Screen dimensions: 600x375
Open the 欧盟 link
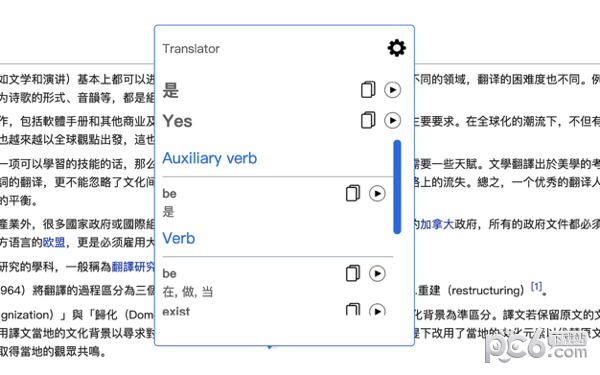pos(54,243)
